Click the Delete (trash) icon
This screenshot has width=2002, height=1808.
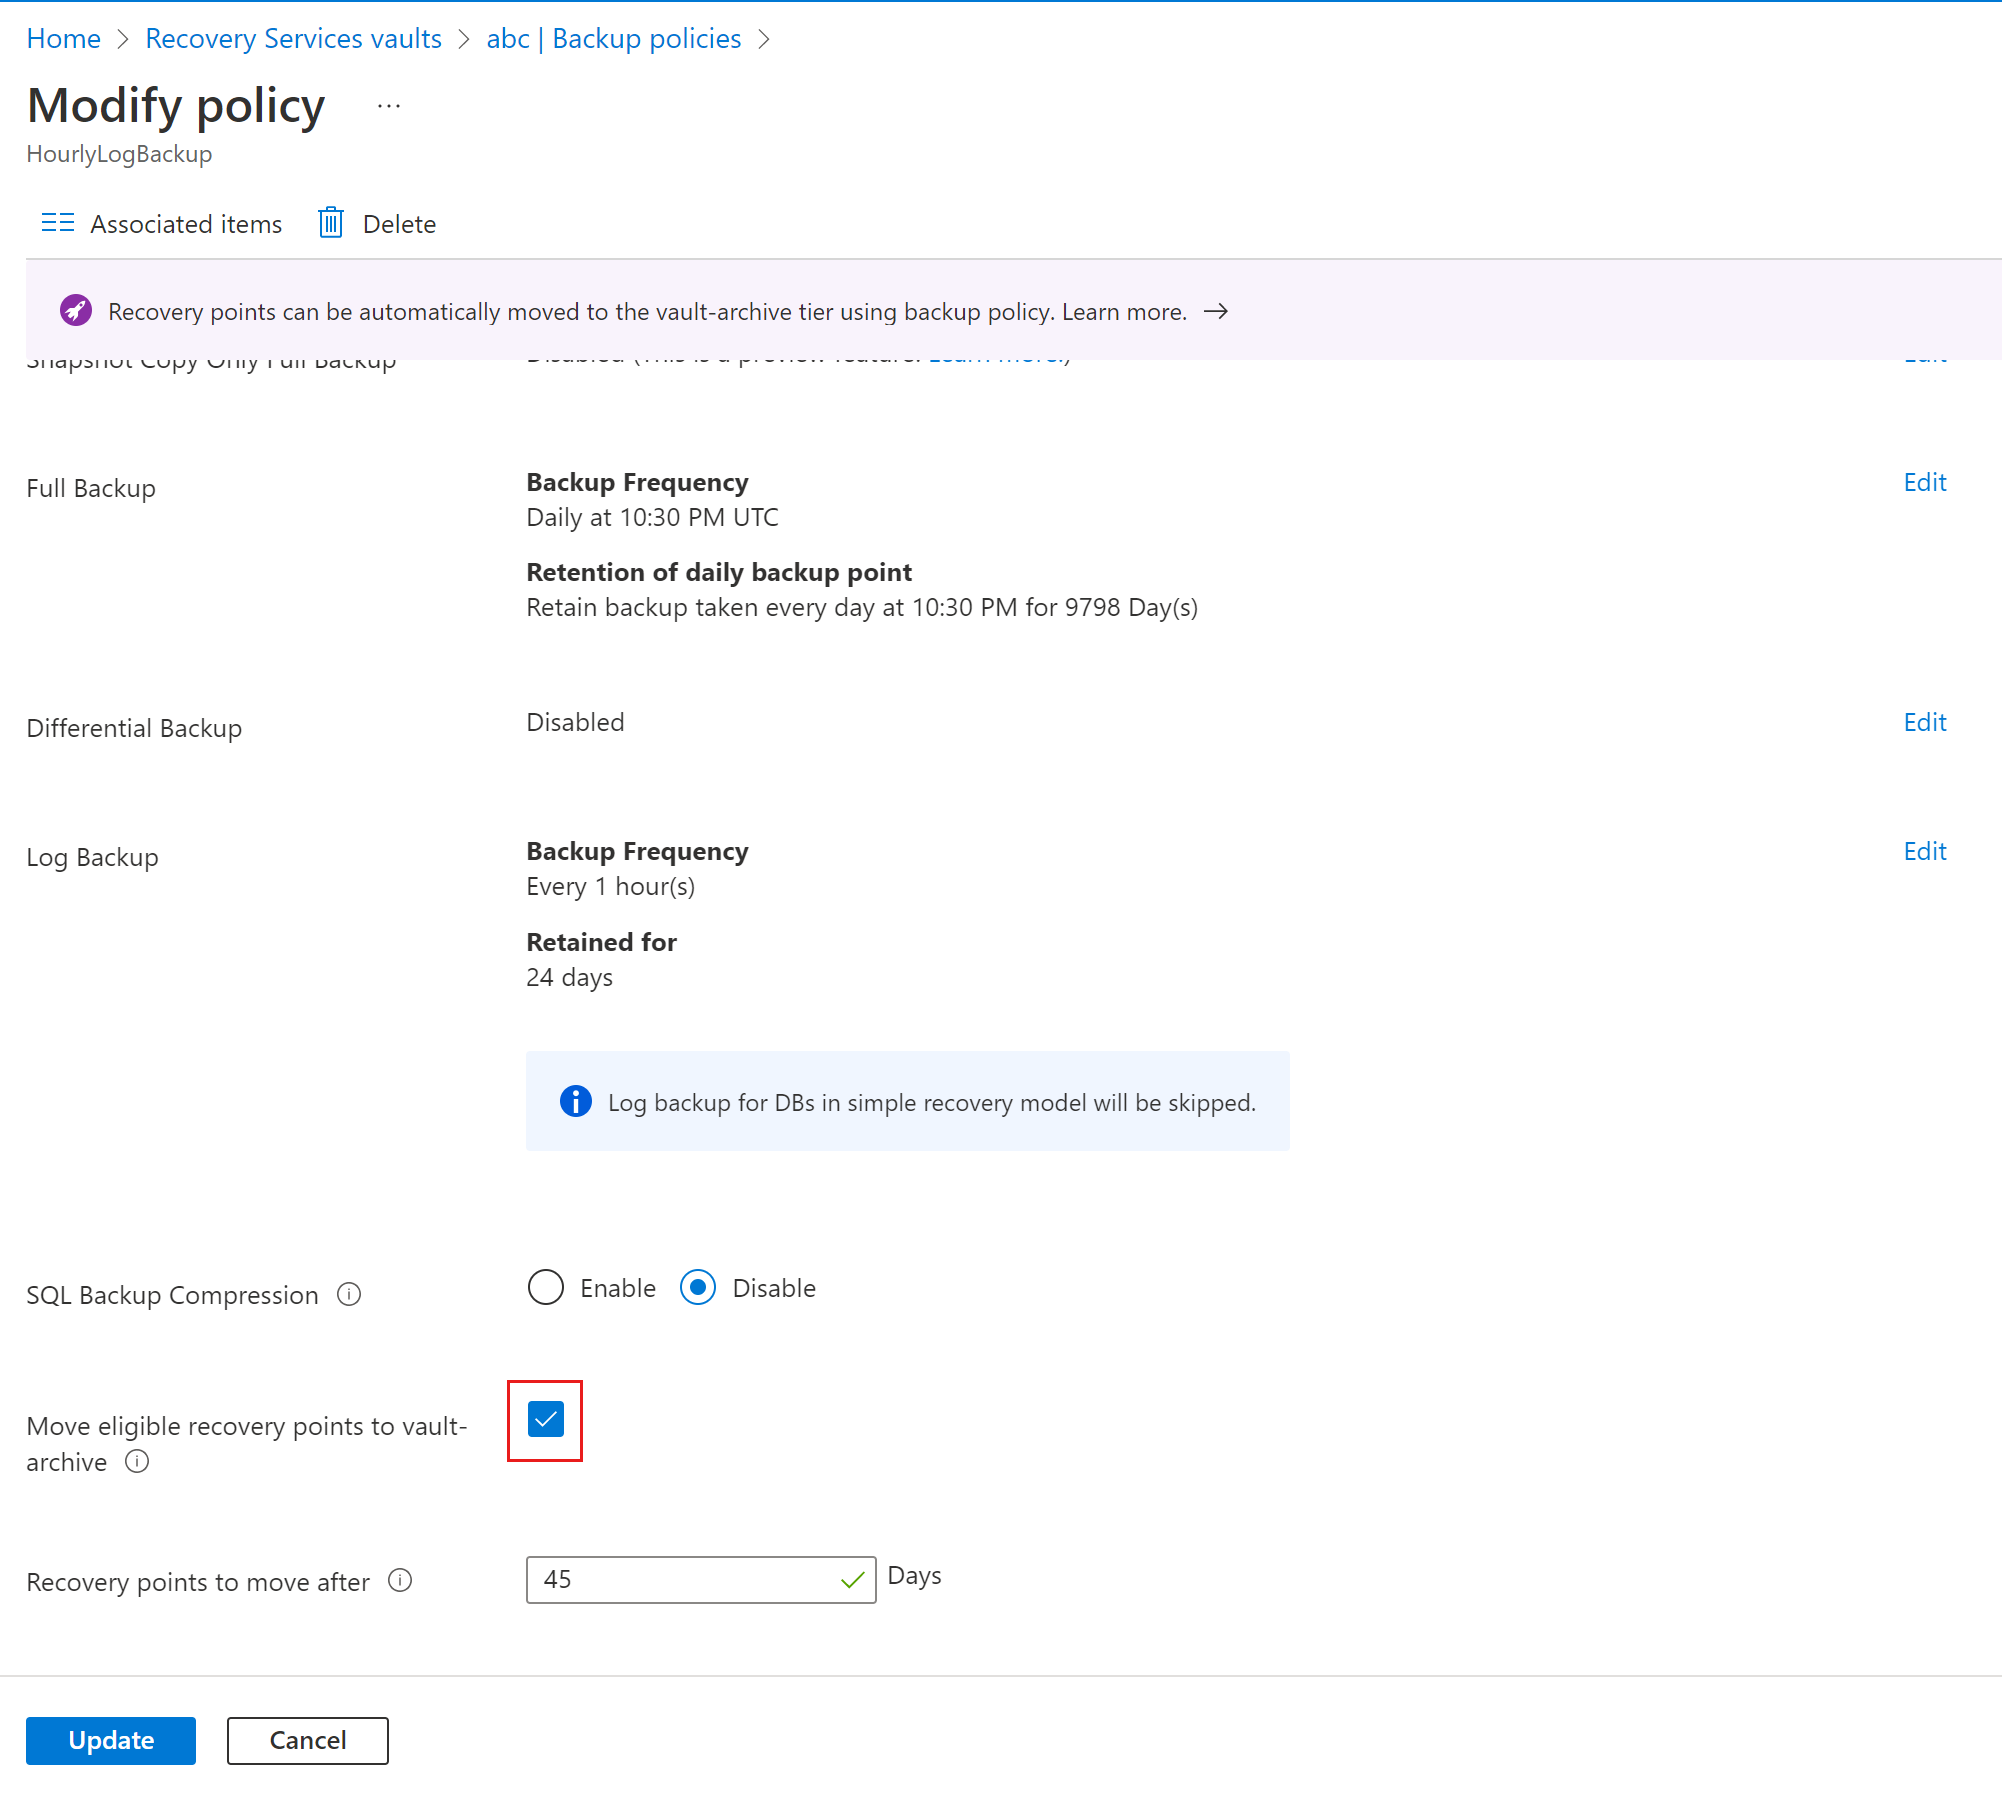[331, 223]
